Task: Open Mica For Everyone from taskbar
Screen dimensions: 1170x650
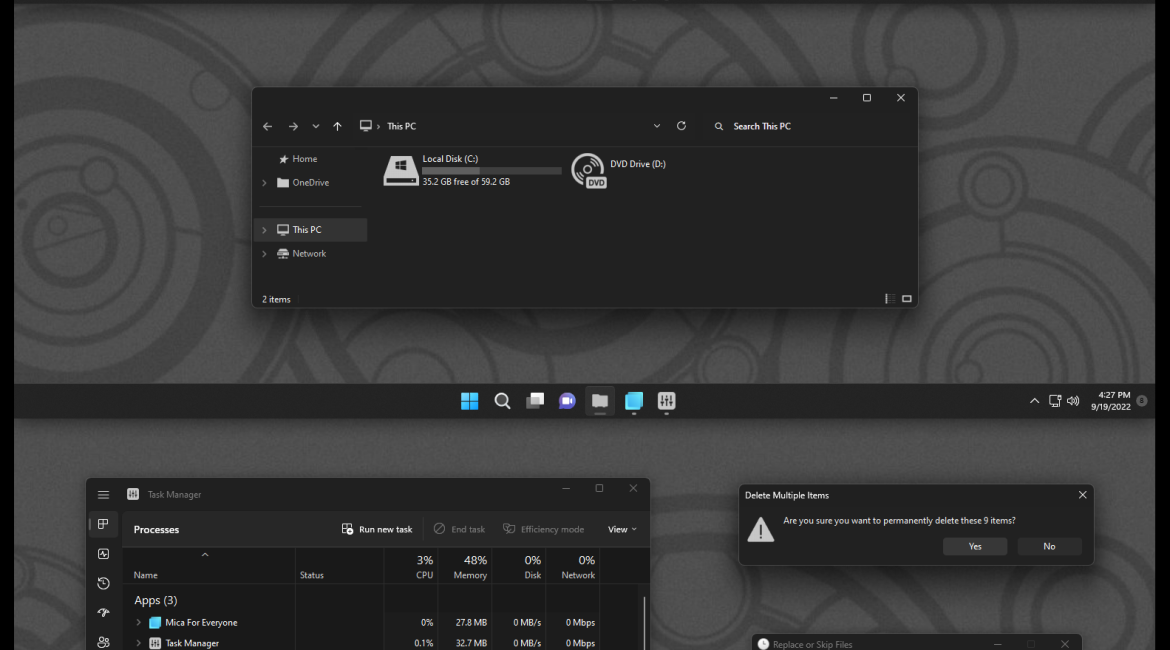Action: pyautogui.click(x=633, y=401)
